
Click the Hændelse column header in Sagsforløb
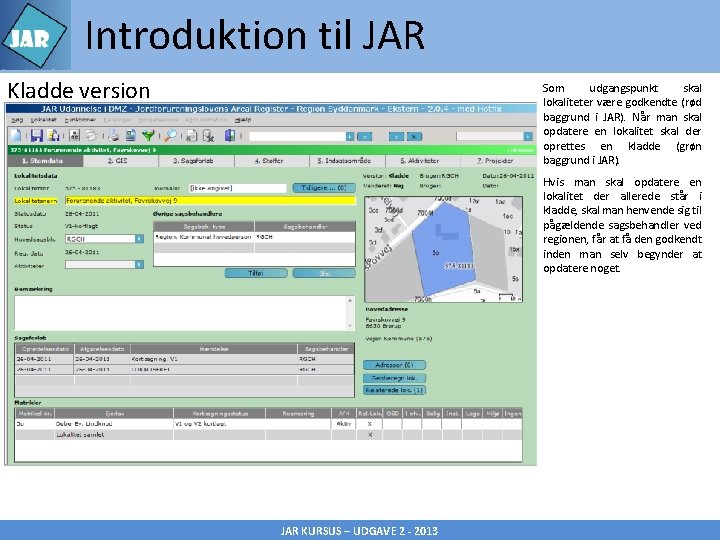tap(214, 349)
